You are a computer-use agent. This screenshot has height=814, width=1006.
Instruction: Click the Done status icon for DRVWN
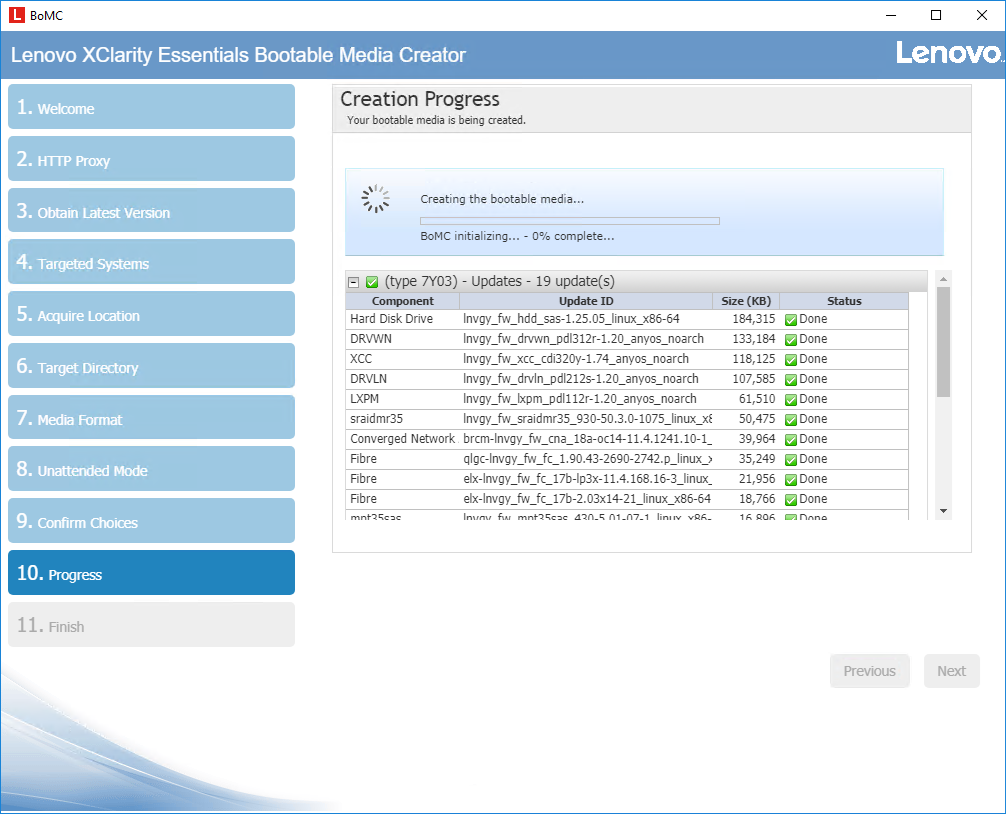[791, 339]
